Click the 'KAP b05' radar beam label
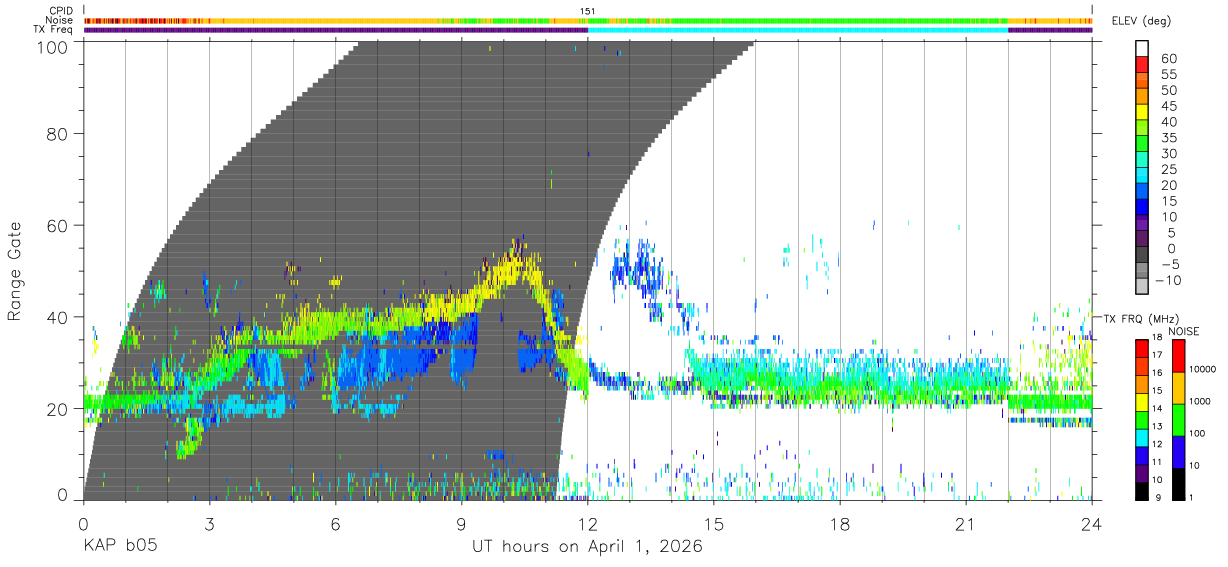This screenshot has width=1228, height=567. click(120, 547)
